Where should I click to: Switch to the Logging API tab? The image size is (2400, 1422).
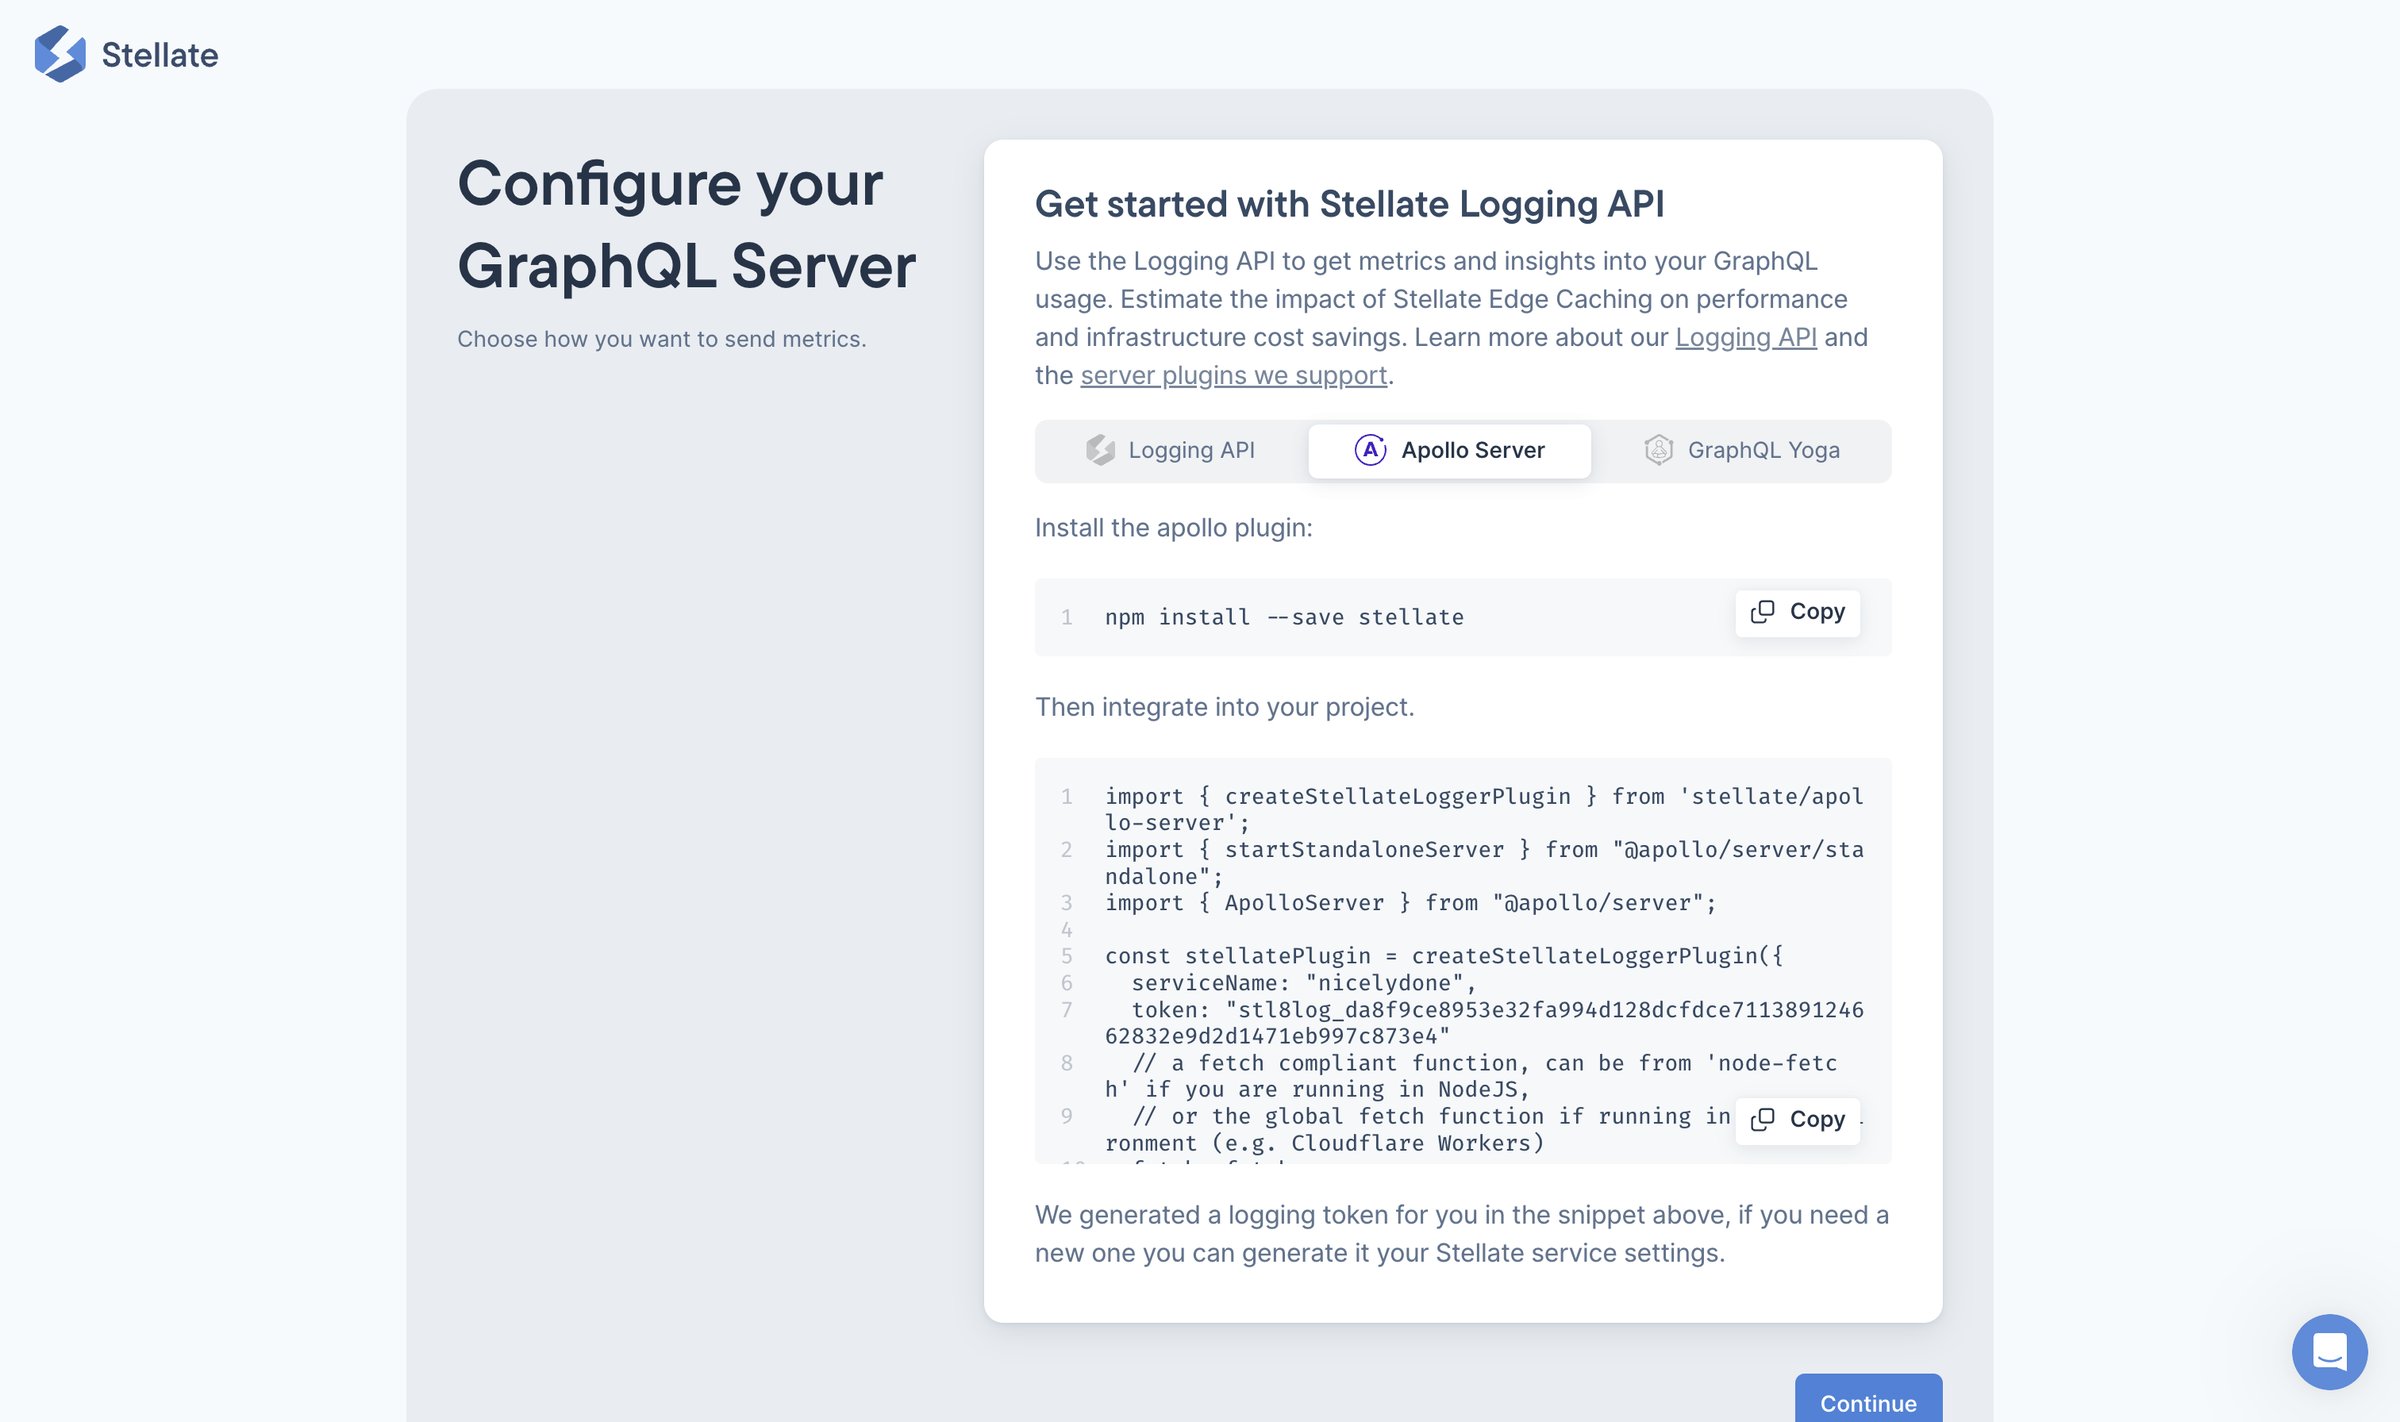pos(1171,450)
